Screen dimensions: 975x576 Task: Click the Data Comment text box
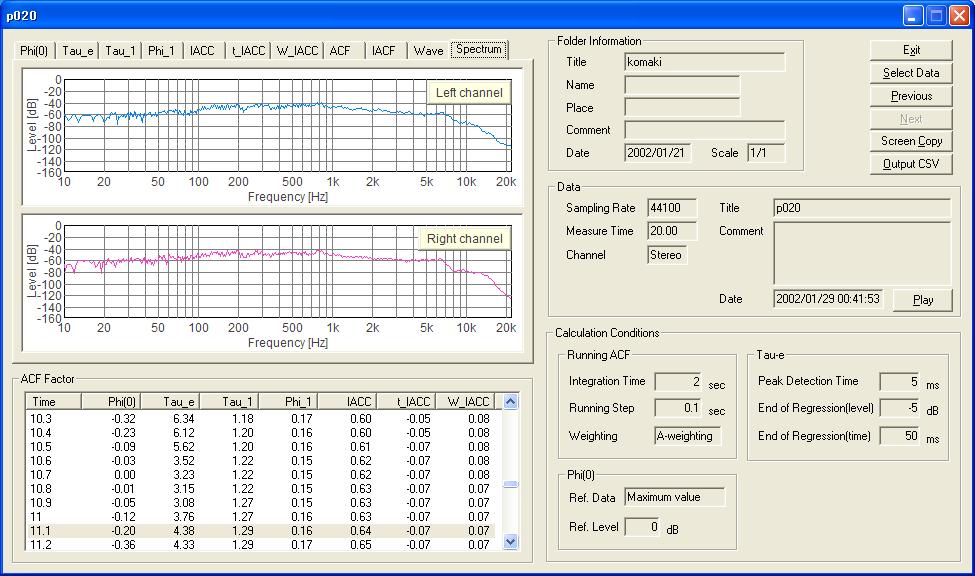(x=861, y=253)
